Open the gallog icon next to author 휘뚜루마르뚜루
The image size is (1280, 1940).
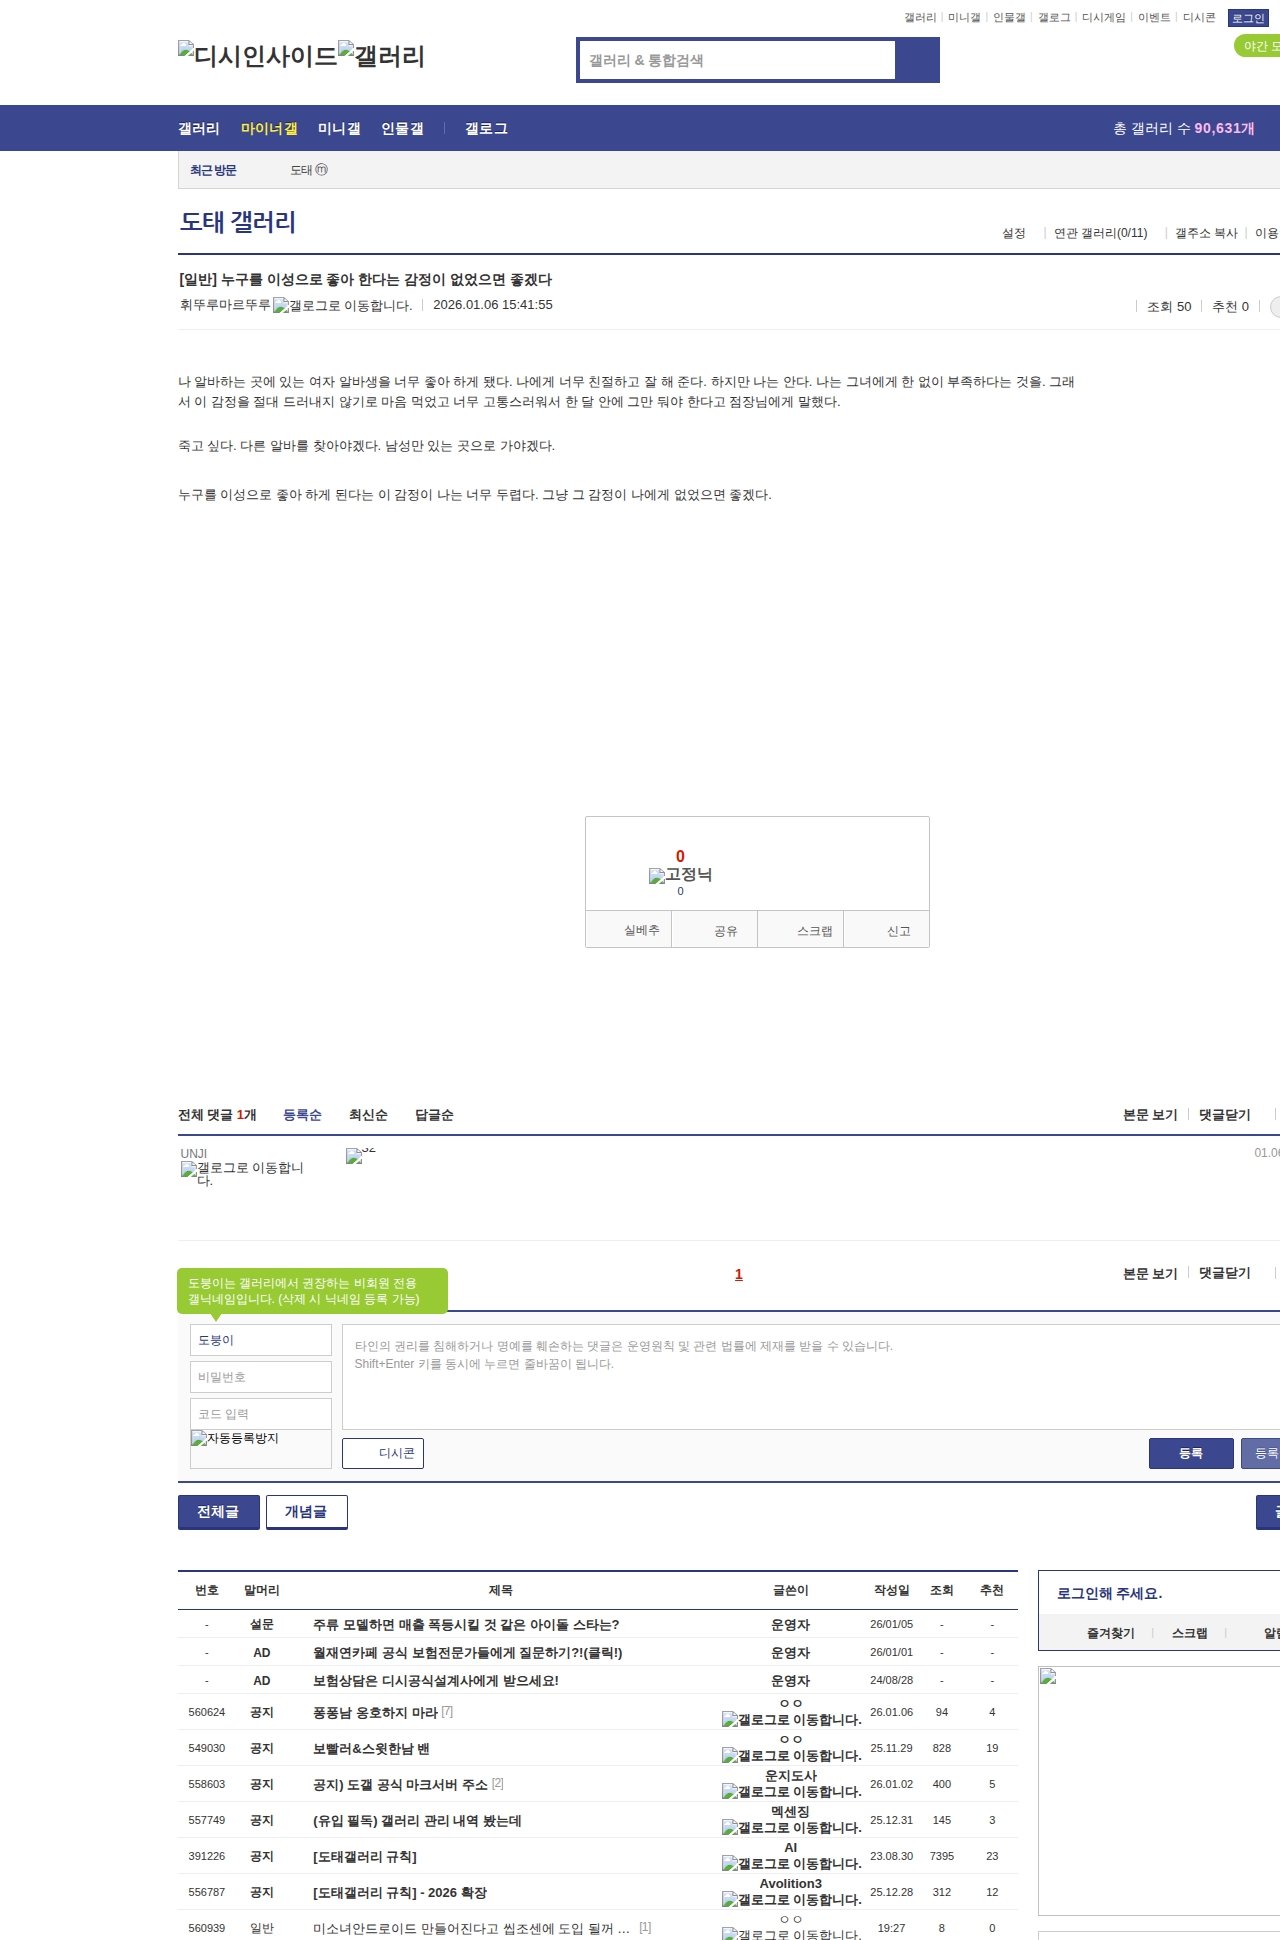click(342, 305)
